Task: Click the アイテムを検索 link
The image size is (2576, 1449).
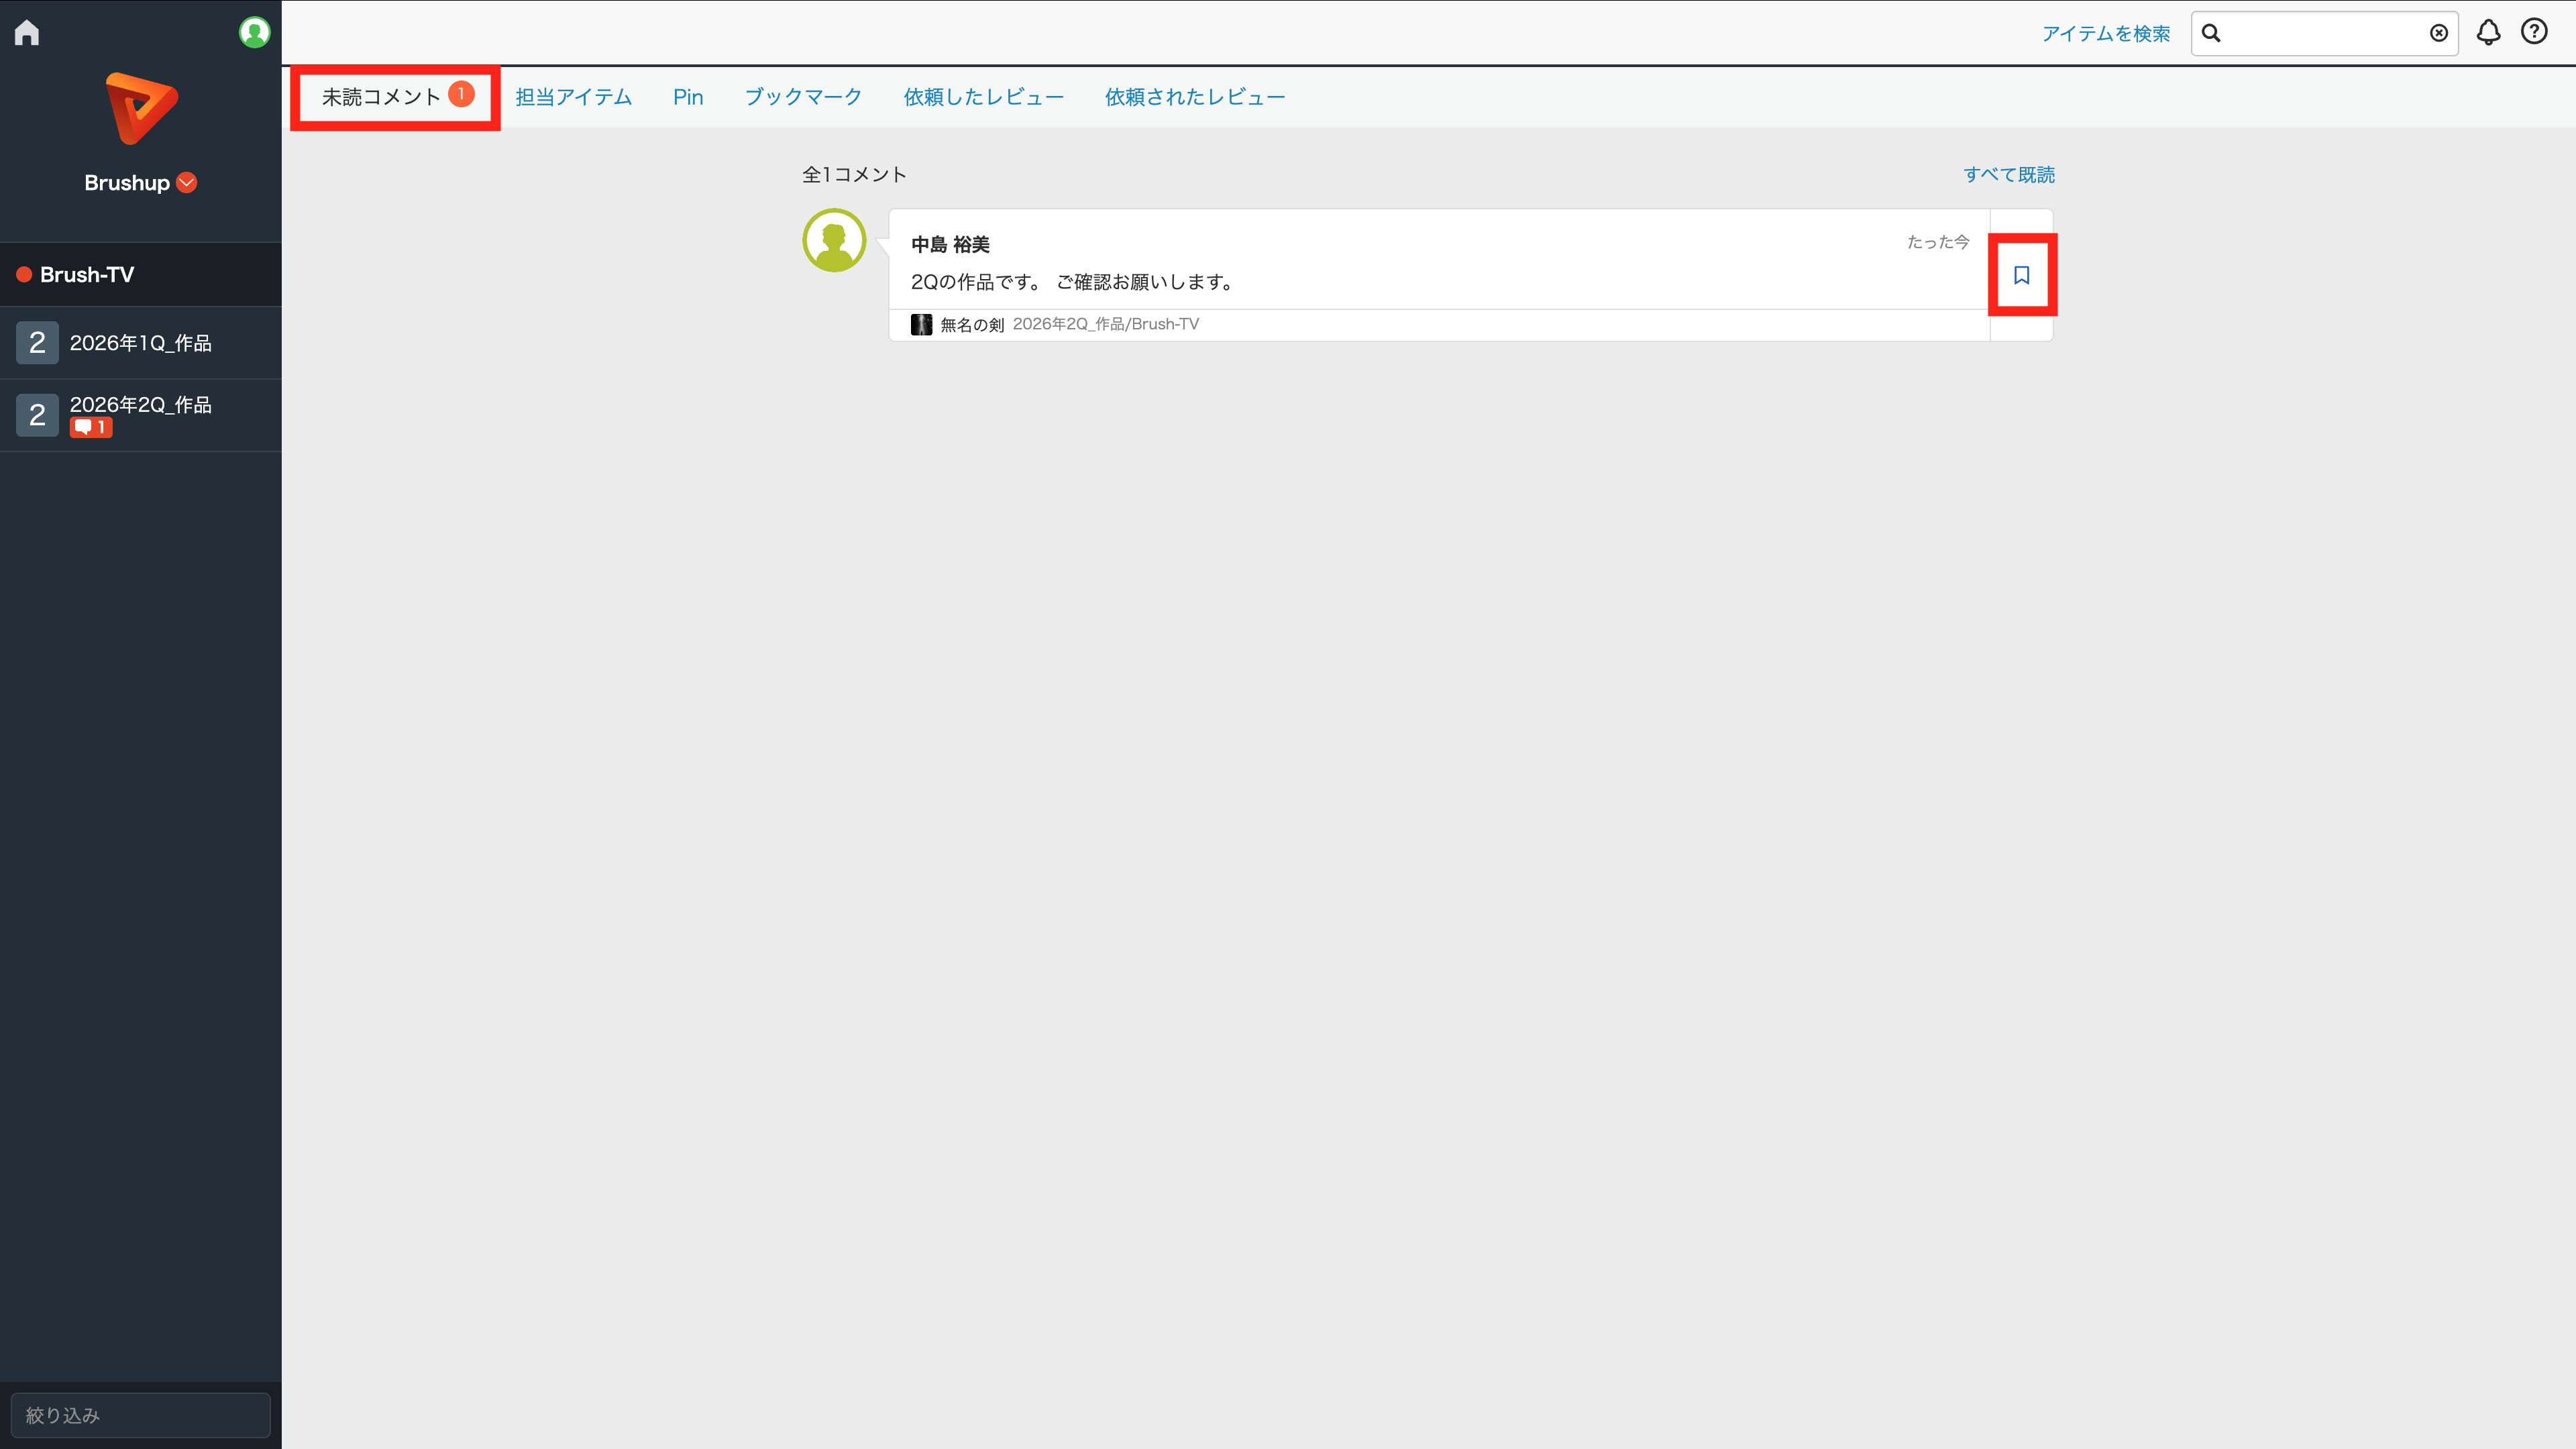Action: click(2105, 33)
